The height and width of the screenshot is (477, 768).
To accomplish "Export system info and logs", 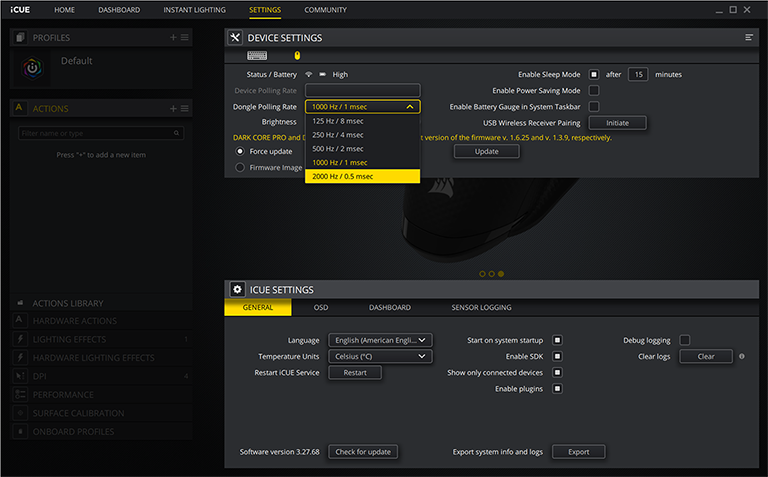I will click(578, 452).
